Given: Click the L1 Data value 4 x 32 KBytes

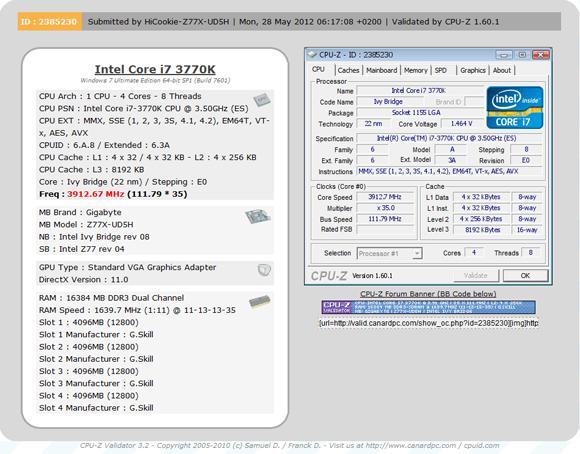Looking at the screenshot, I should [x=481, y=197].
